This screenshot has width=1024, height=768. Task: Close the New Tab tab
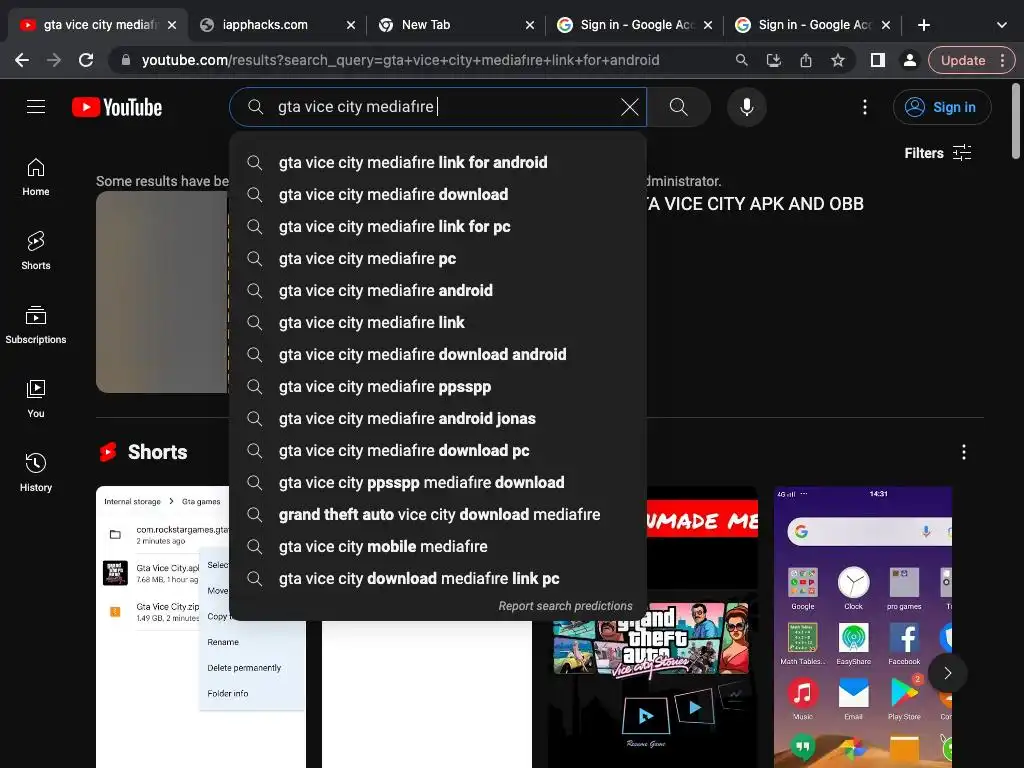pyautogui.click(x=530, y=25)
